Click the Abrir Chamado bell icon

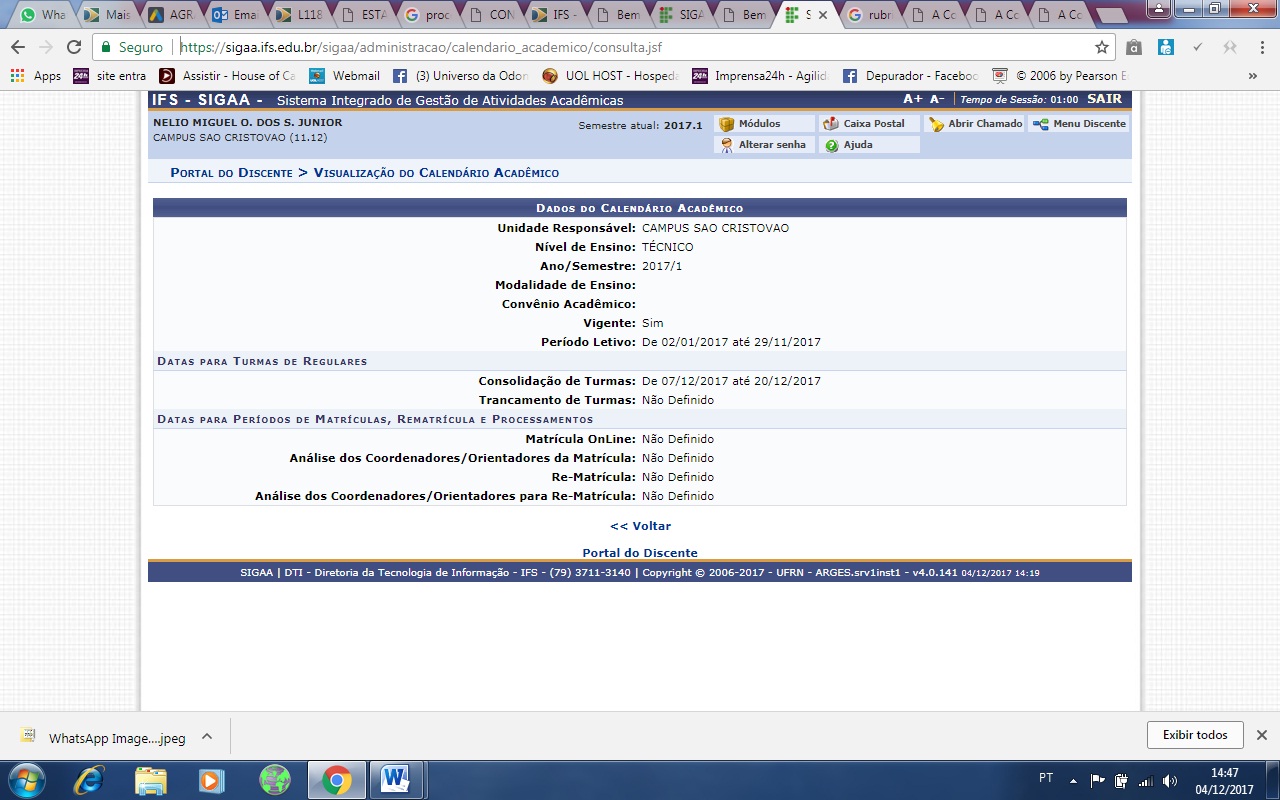pyautogui.click(x=936, y=124)
